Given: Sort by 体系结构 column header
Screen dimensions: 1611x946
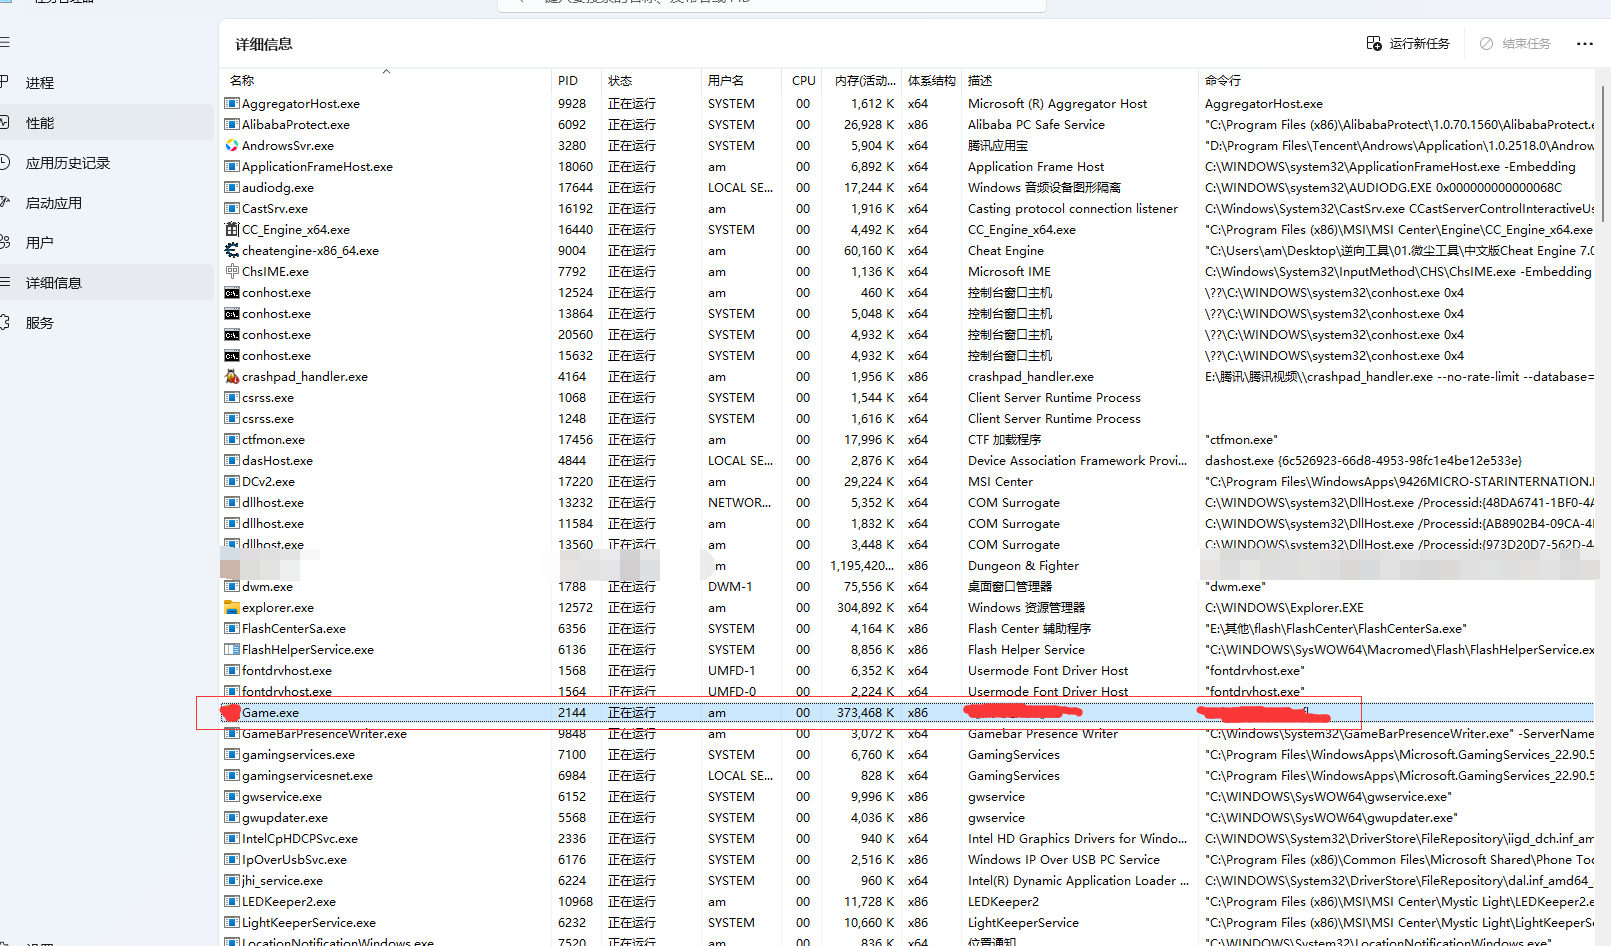Looking at the screenshot, I should pyautogui.click(x=932, y=80).
